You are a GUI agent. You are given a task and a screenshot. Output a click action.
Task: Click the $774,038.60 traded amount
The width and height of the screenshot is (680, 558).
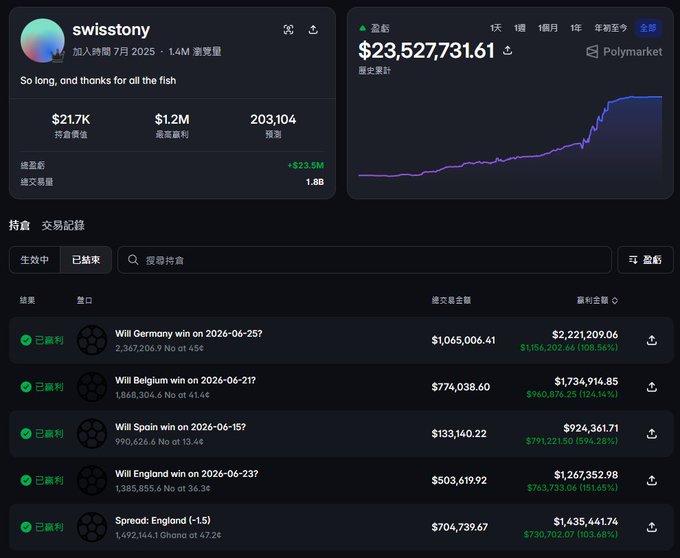tap(461, 387)
